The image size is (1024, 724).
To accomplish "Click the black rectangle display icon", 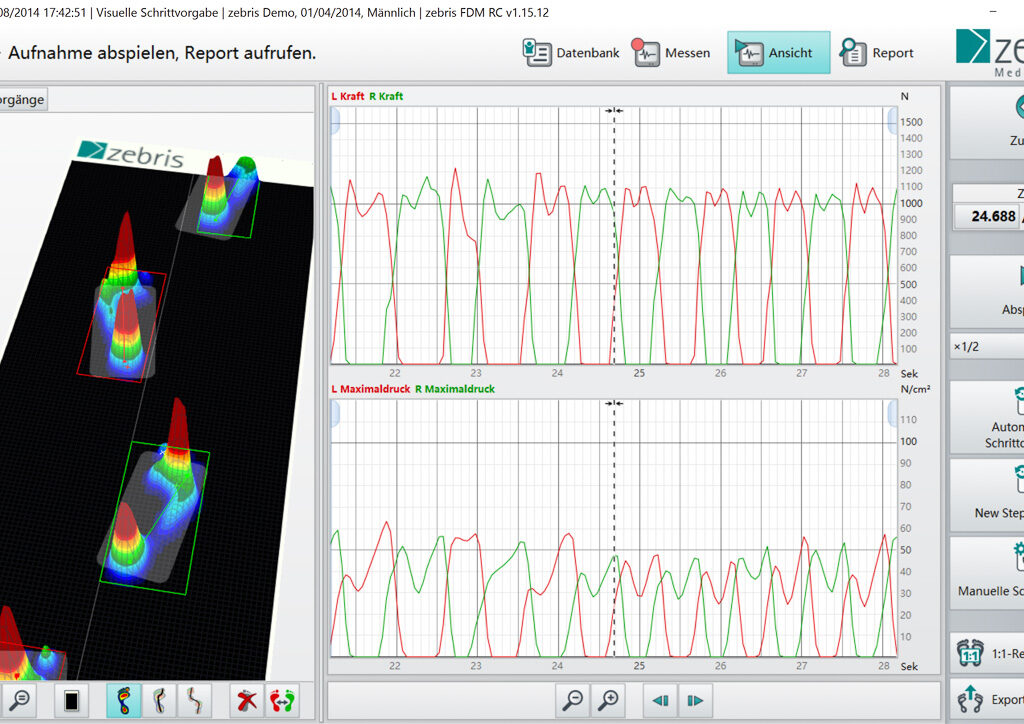I will tap(71, 701).
